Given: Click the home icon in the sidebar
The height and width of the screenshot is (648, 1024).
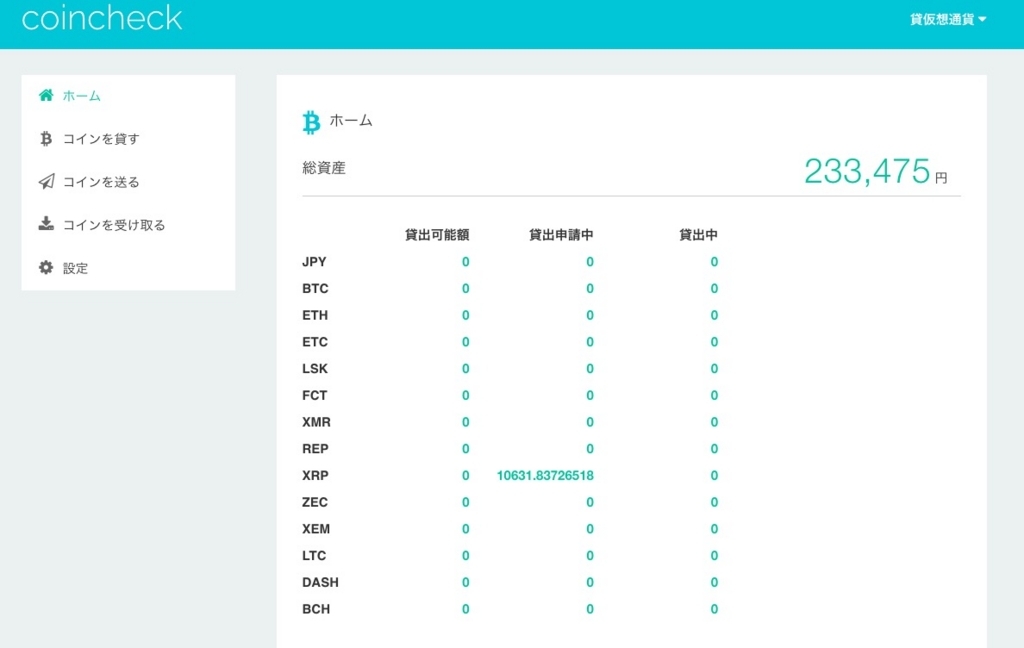Looking at the screenshot, I should [x=46, y=96].
